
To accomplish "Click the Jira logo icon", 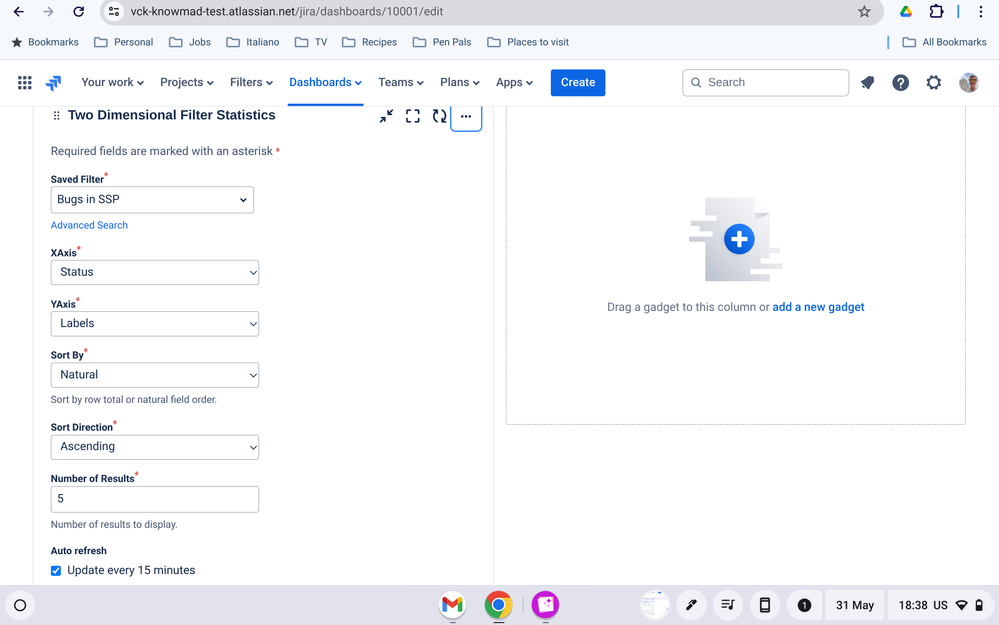I will tap(54, 82).
